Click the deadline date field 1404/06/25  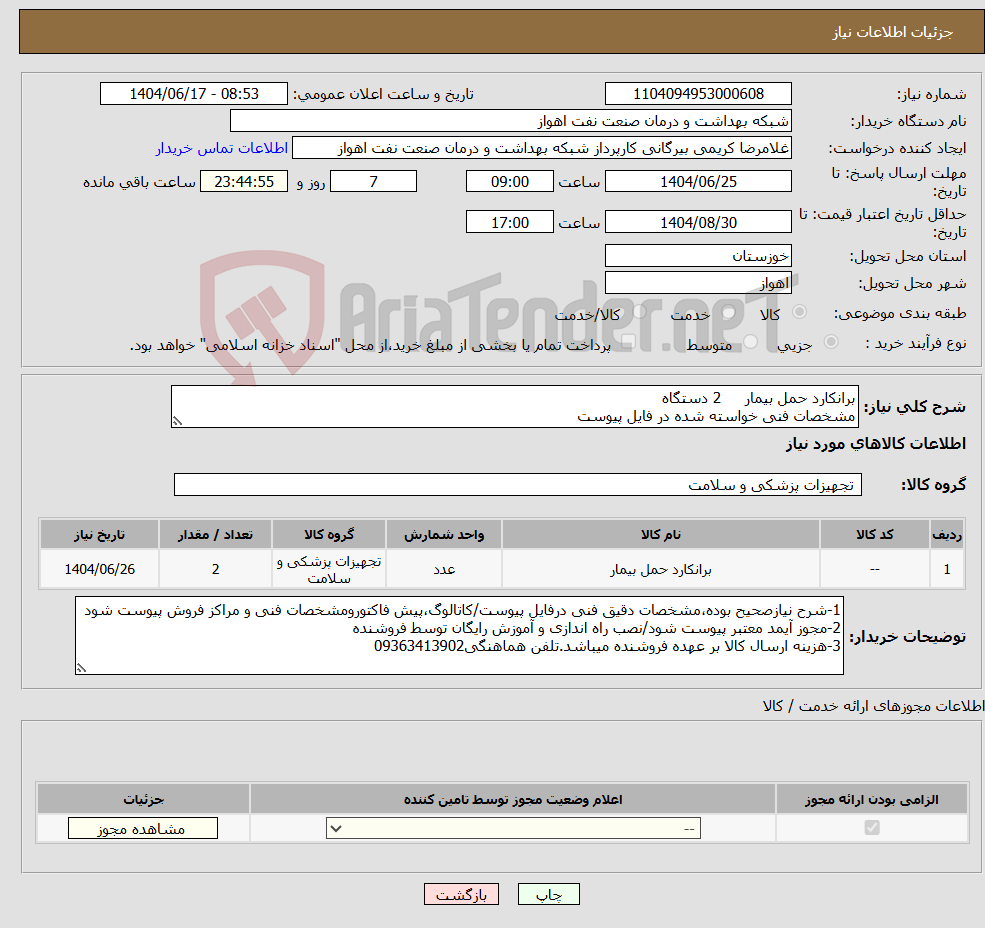pos(698,181)
